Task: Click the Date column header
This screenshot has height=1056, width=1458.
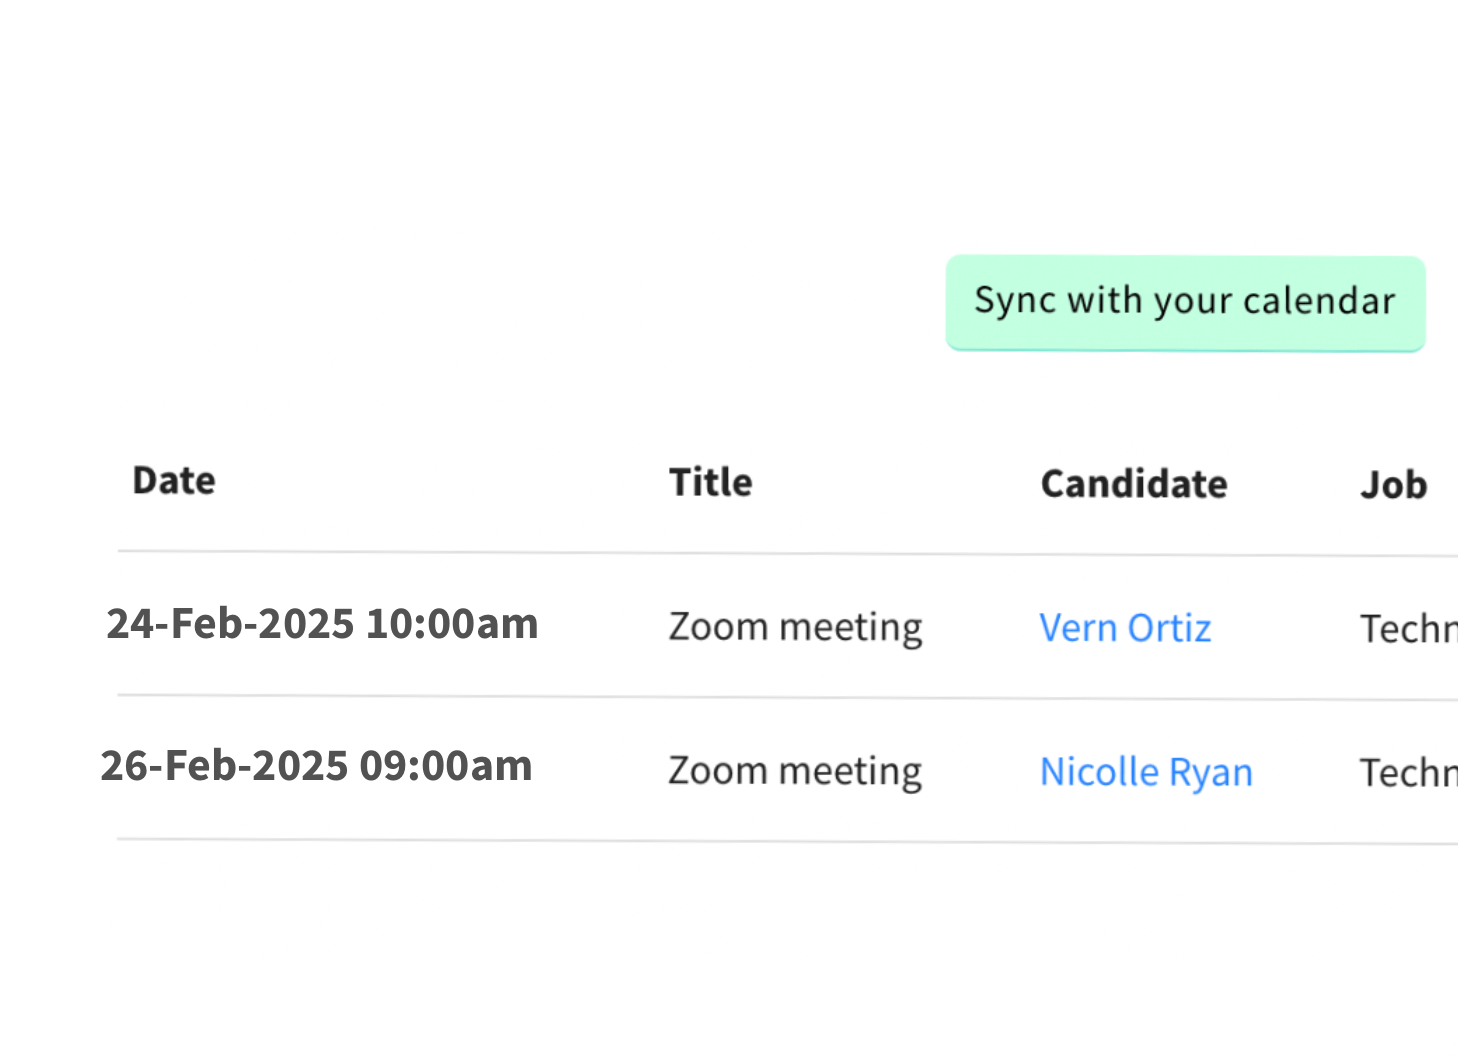Action: click(174, 481)
